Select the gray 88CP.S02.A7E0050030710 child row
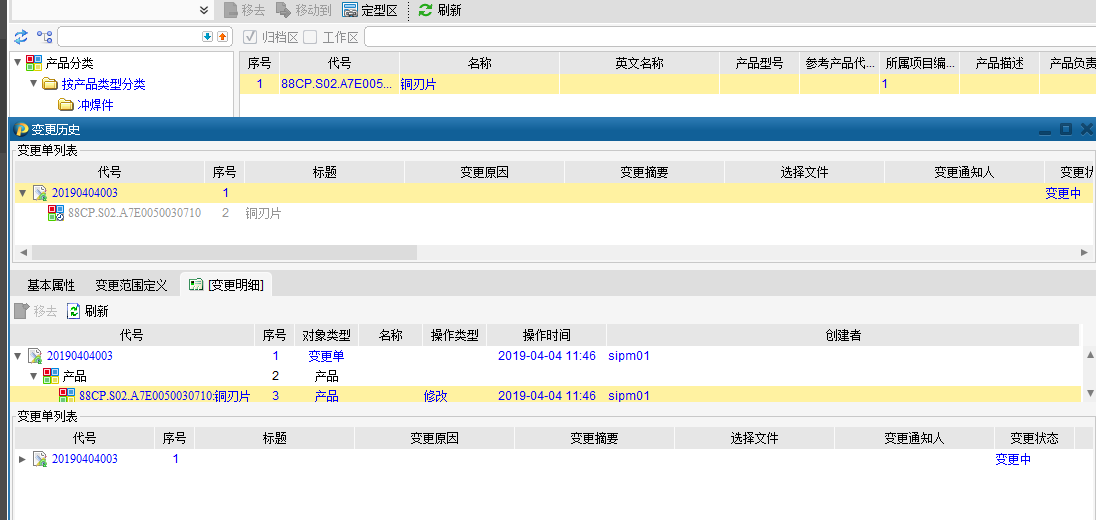The height and width of the screenshot is (520, 1096). (554, 213)
